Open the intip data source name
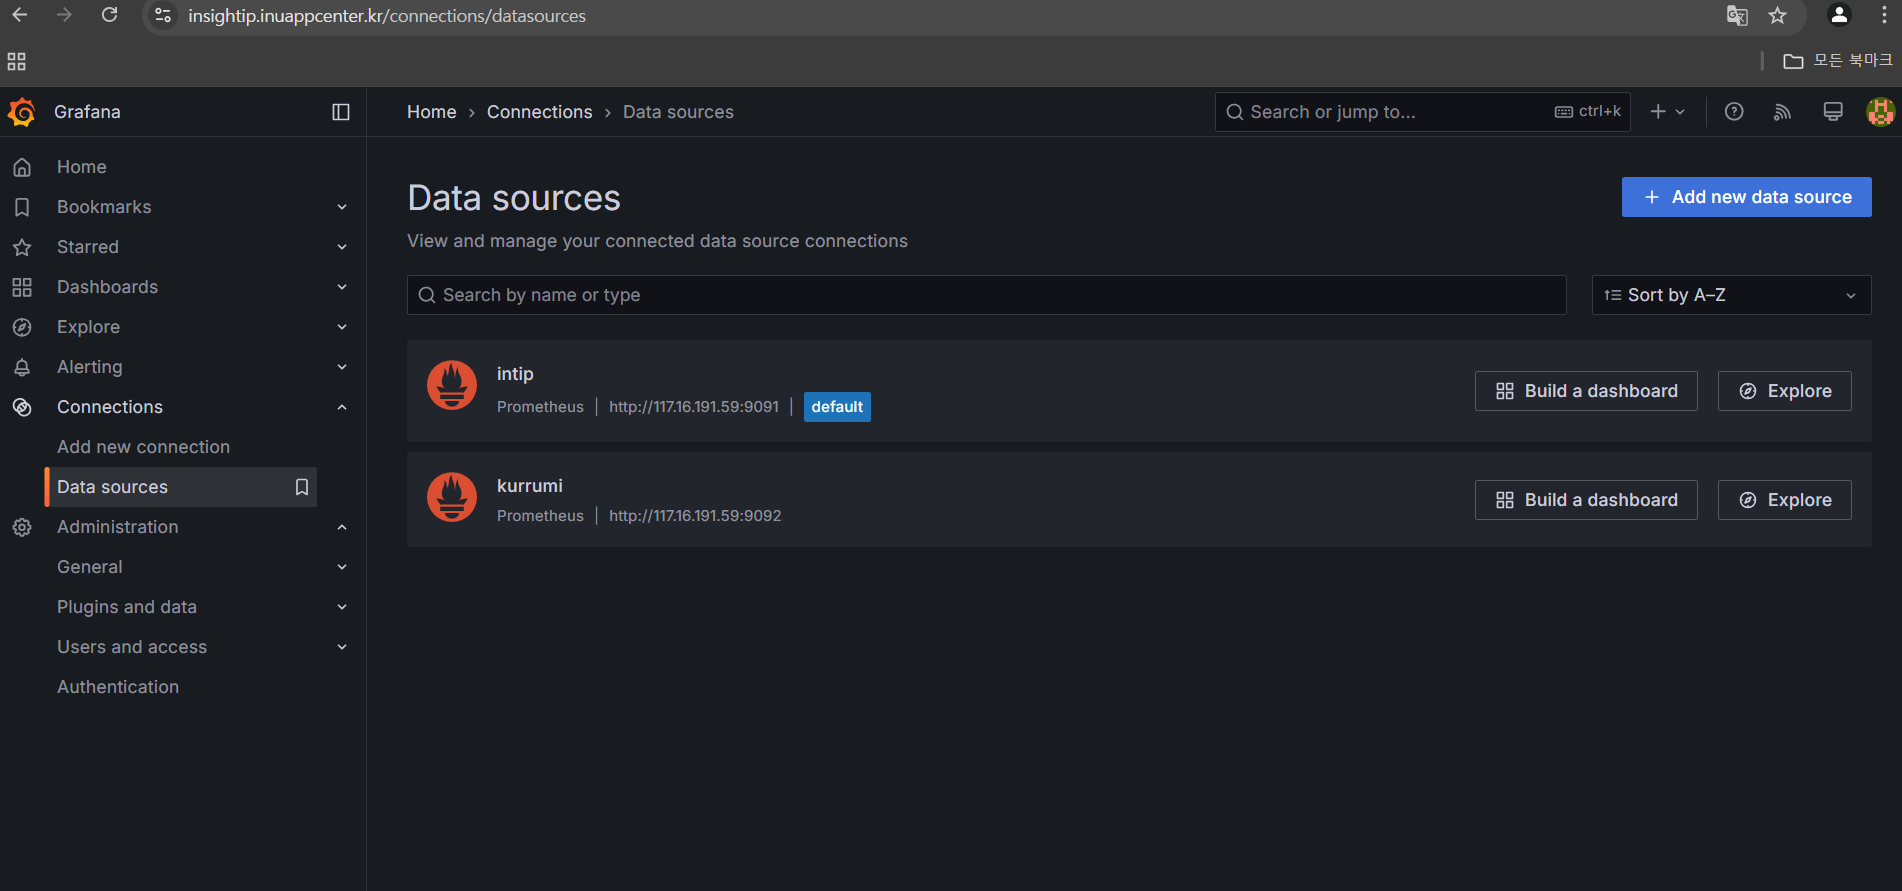Screen dimensions: 1902x891 click(x=515, y=374)
